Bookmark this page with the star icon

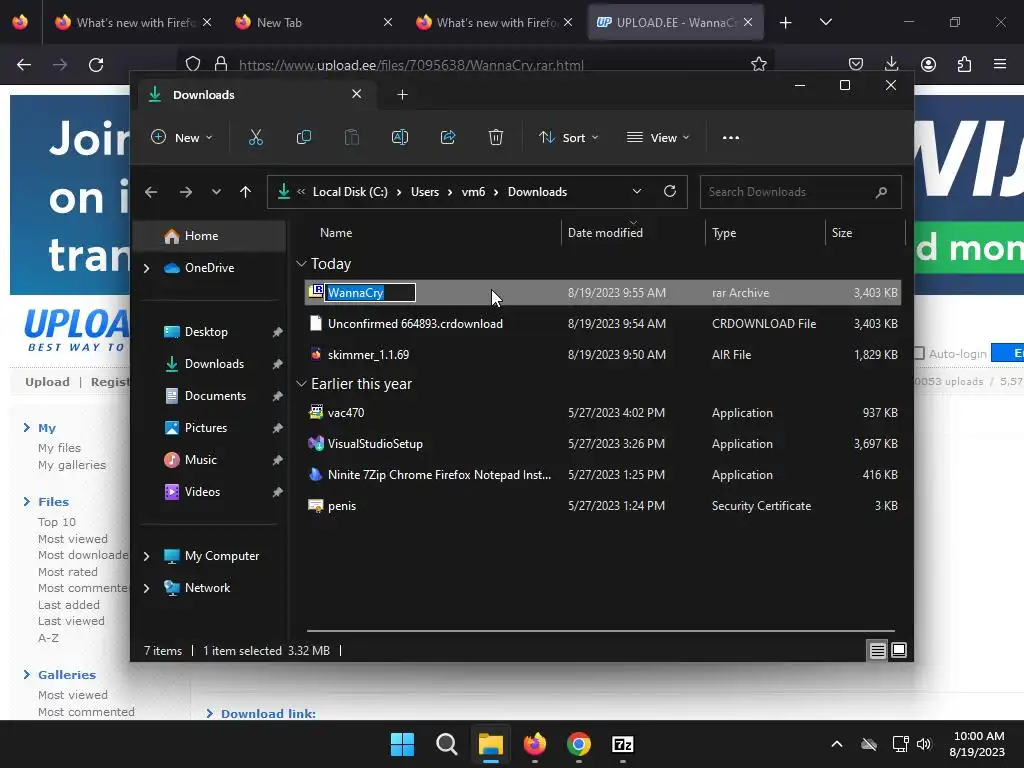click(x=758, y=64)
